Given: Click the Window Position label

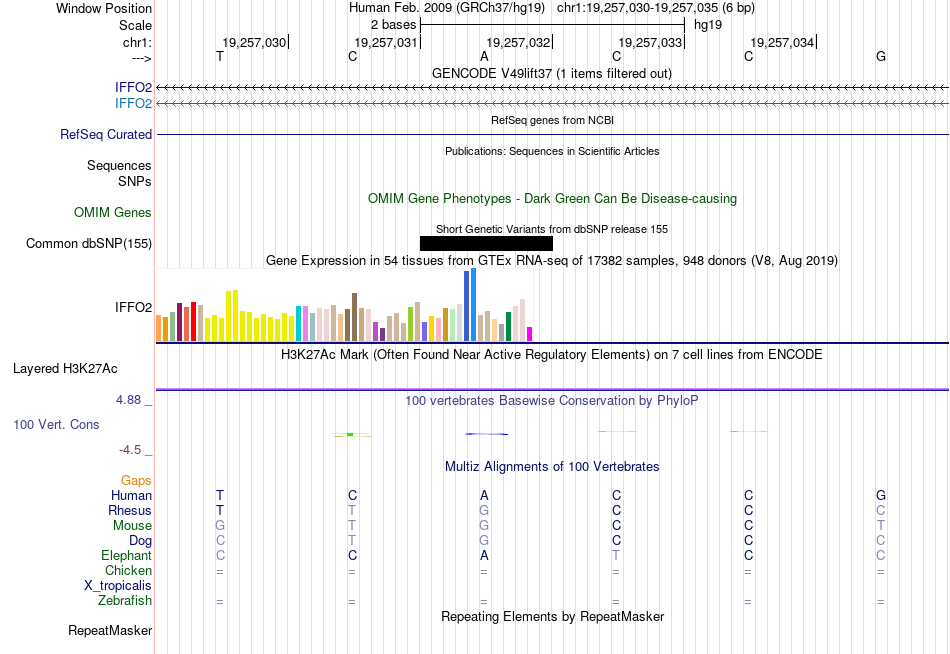Looking at the screenshot, I should click(x=104, y=8).
